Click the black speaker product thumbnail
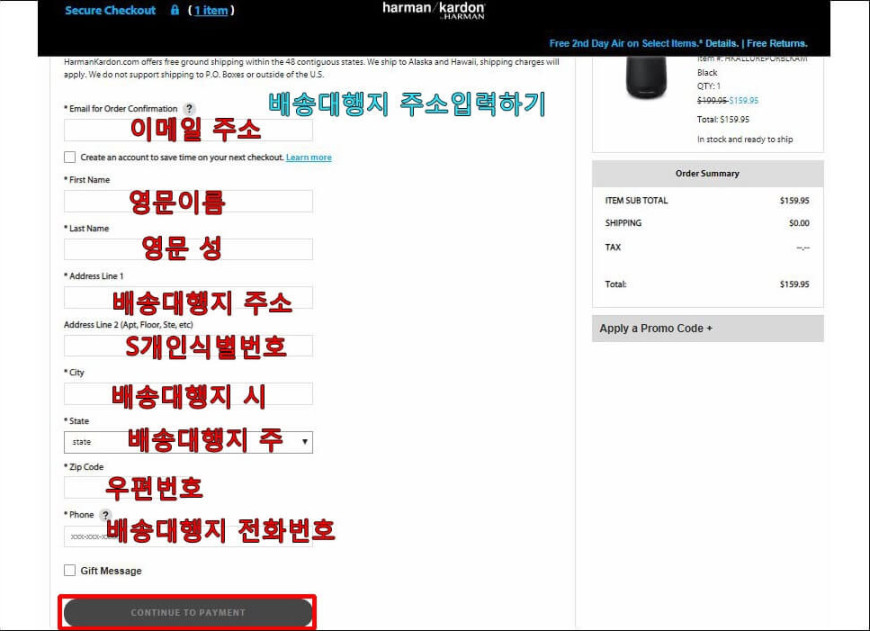 tap(646, 78)
